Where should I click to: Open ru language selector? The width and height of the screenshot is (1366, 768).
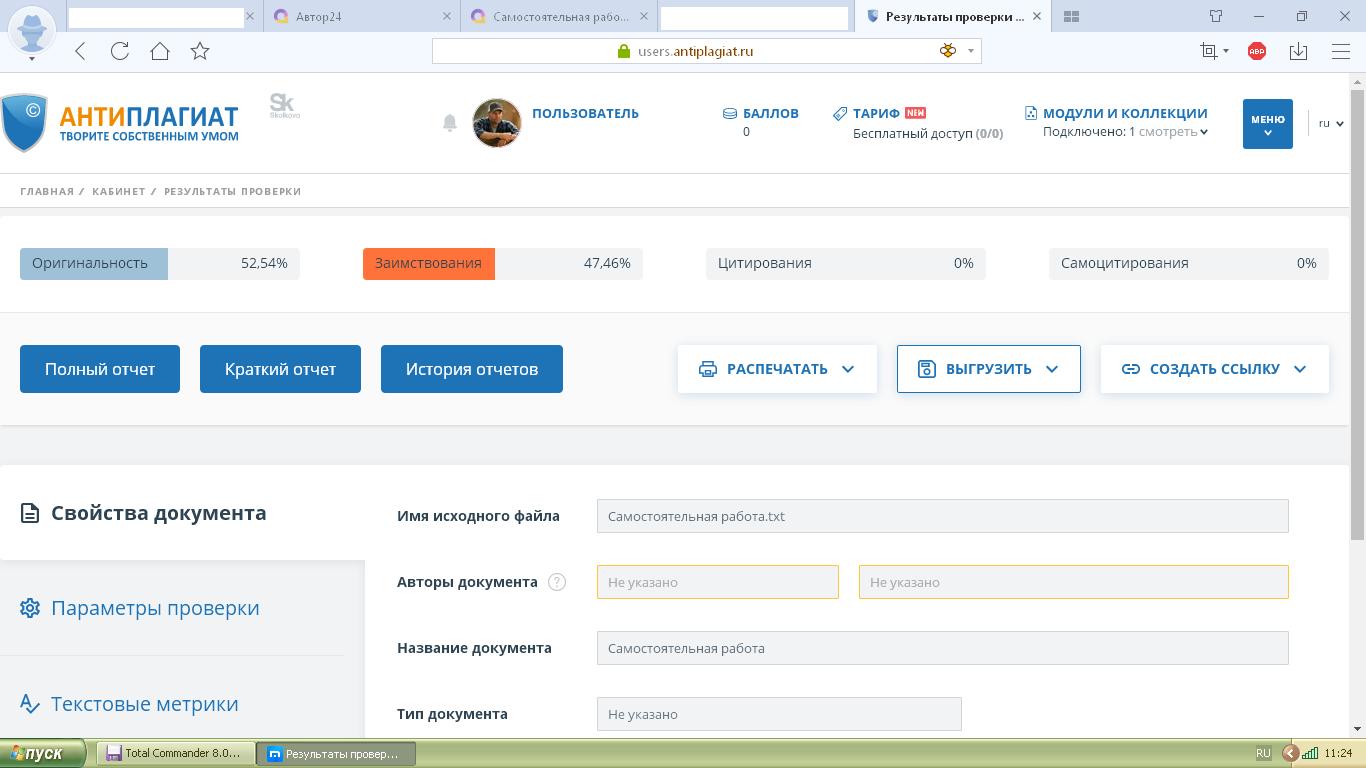click(x=1330, y=124)
